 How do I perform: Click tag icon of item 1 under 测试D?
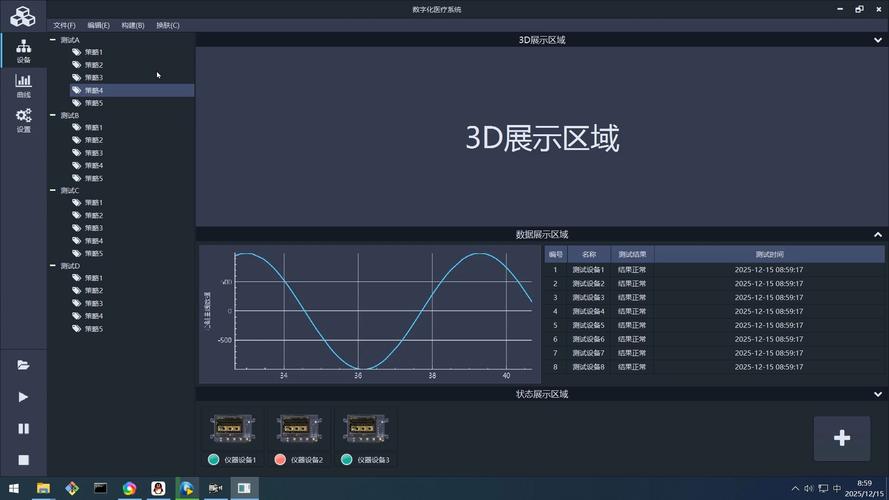(77, 278)
